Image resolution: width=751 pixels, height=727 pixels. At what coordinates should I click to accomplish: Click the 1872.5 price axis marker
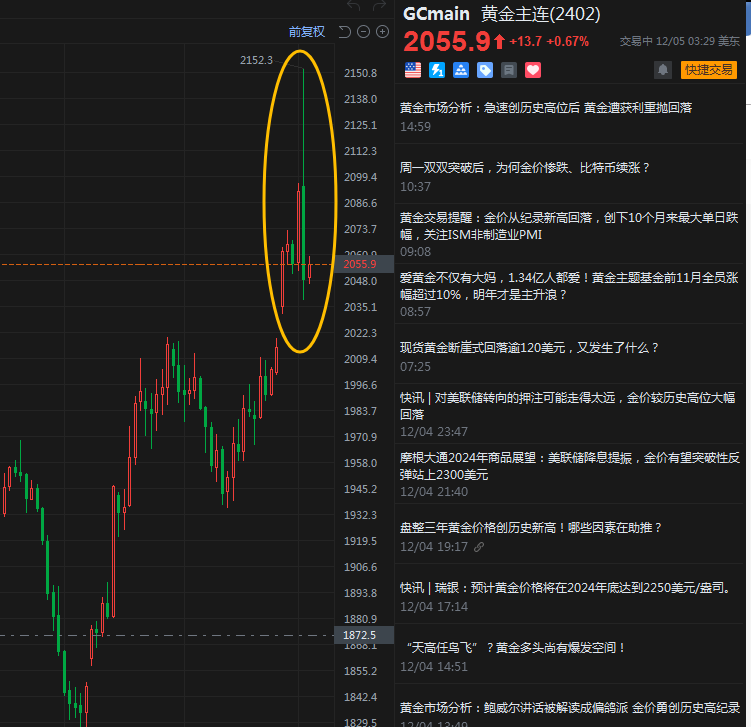[364, 635]
